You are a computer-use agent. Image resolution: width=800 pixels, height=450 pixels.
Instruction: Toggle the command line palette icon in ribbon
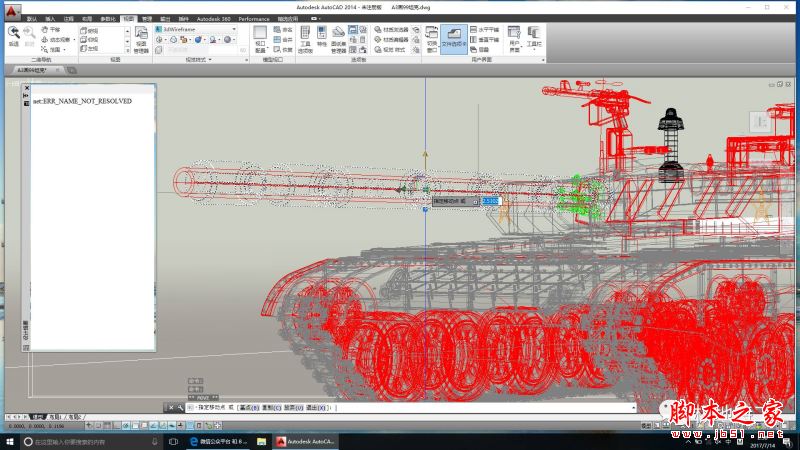[353, 30]
